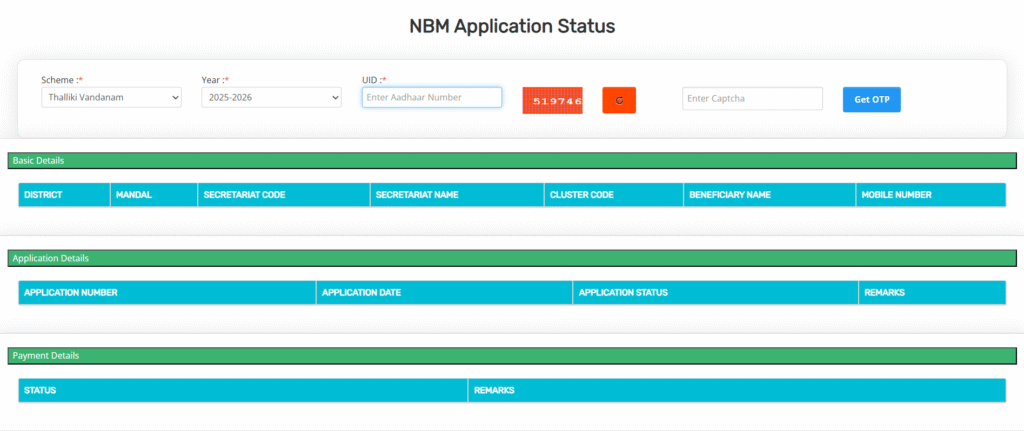Click the APPLICATION STATUS column header

[716, 293]
